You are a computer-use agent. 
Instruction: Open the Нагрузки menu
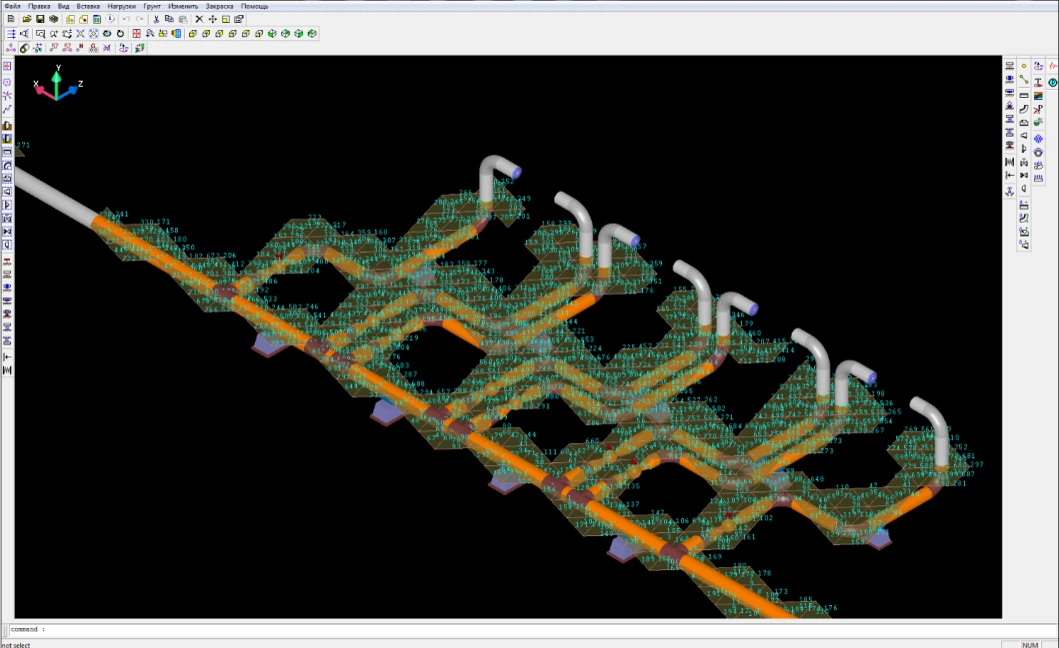(x=121, y=6)
